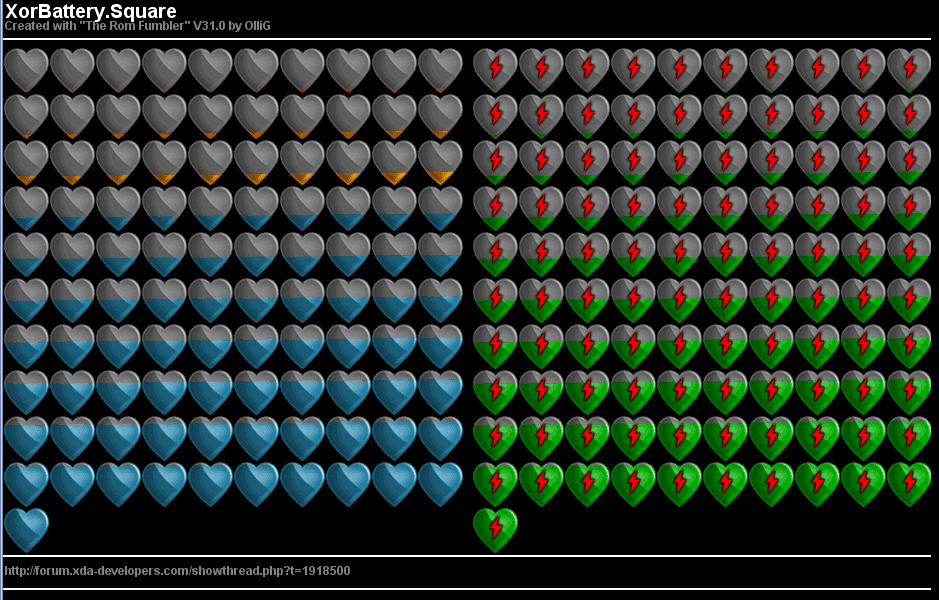The width and height of the screenshot is (939, 600).
Task: Select the first orange-tipped heart in the second row
Action: tap(26, 116)
